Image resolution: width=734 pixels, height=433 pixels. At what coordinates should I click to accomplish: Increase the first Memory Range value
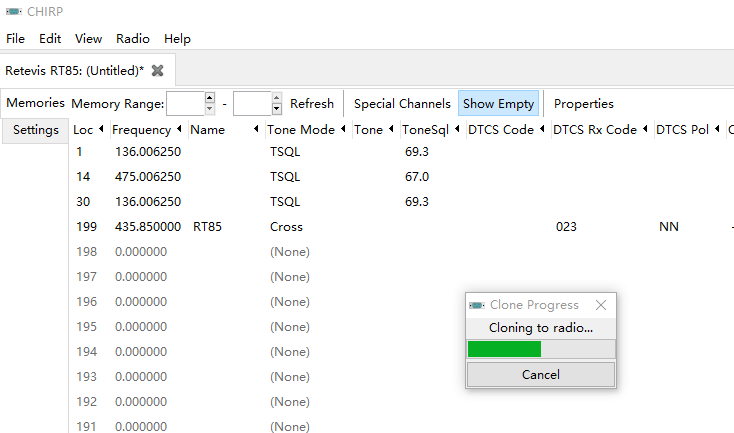click(210, 98)
